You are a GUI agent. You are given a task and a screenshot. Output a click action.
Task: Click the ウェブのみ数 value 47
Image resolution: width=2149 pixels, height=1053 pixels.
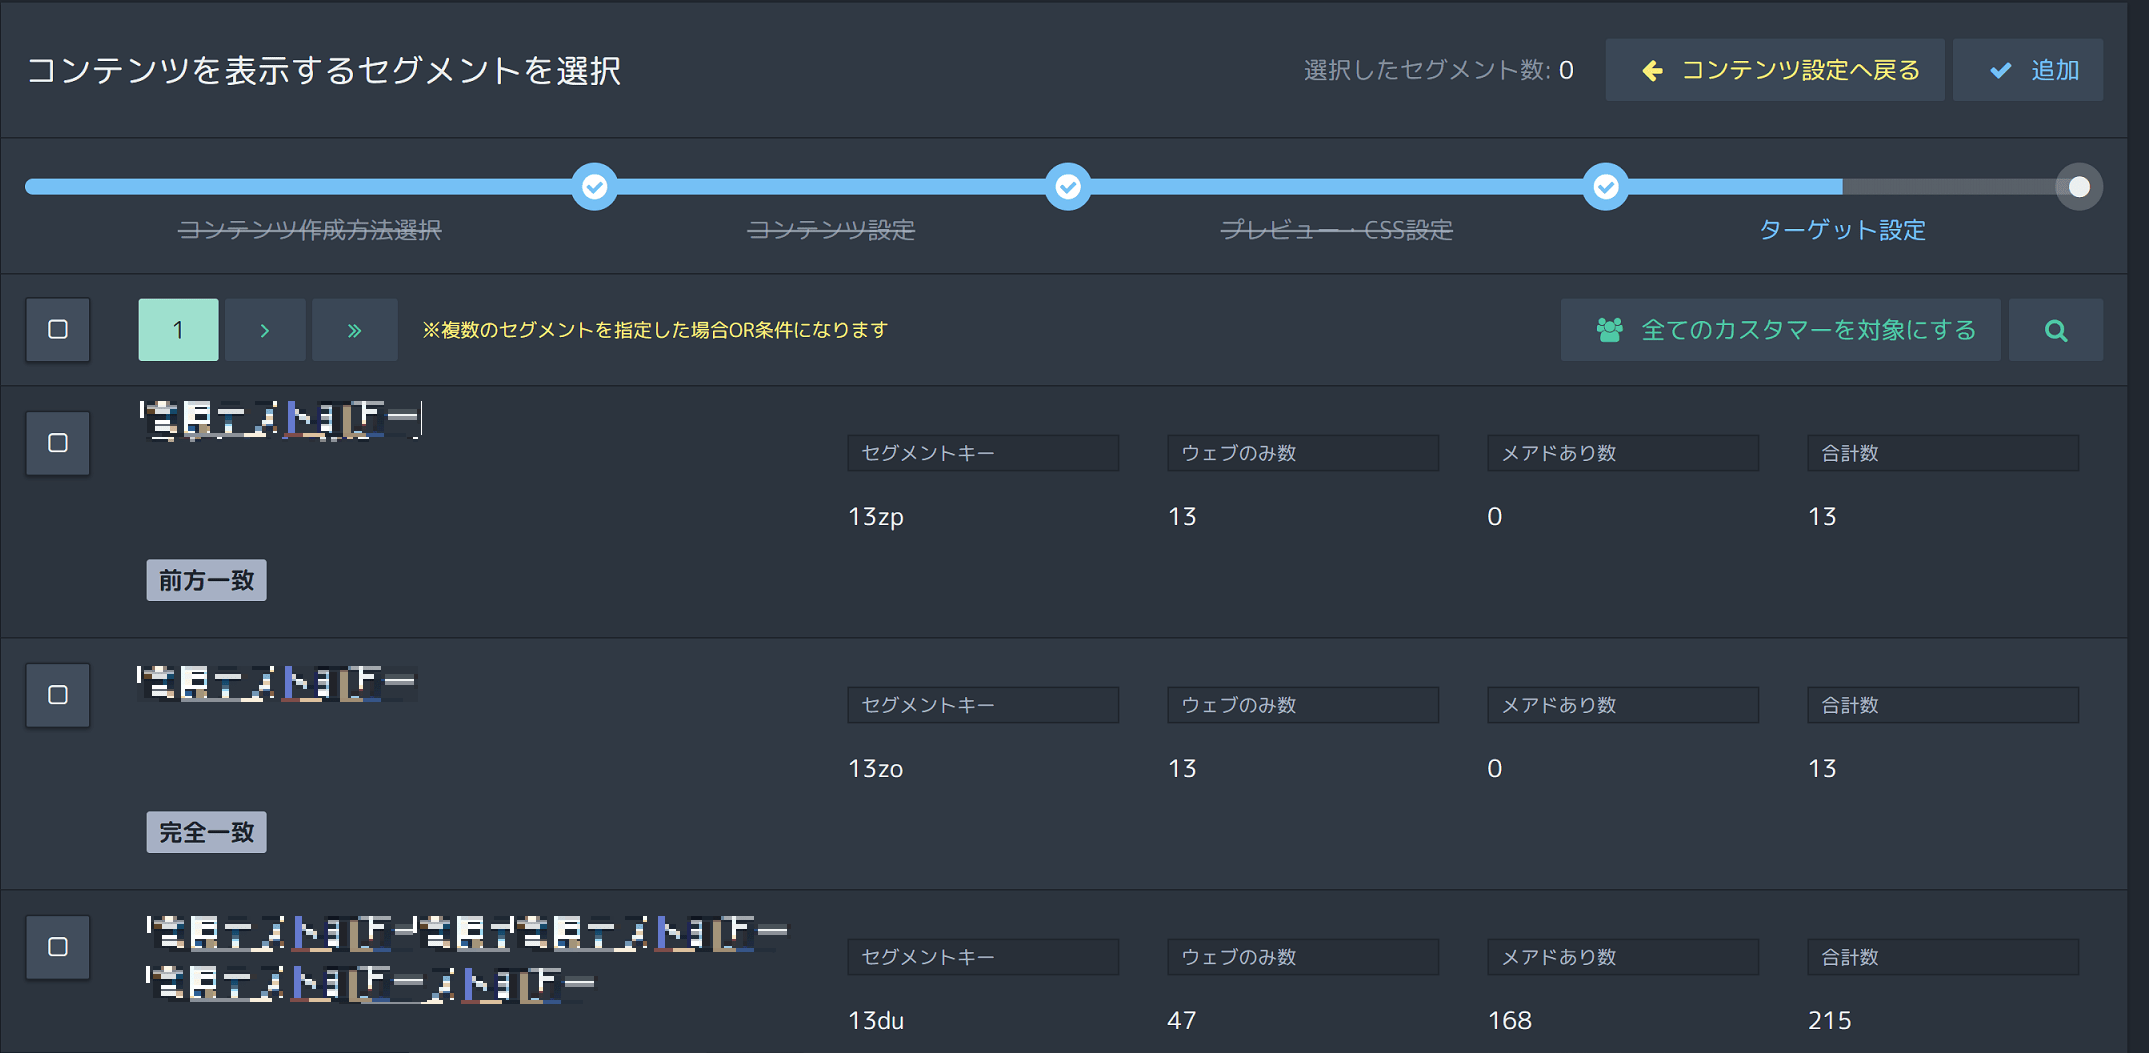[x=1182, y=1021]
